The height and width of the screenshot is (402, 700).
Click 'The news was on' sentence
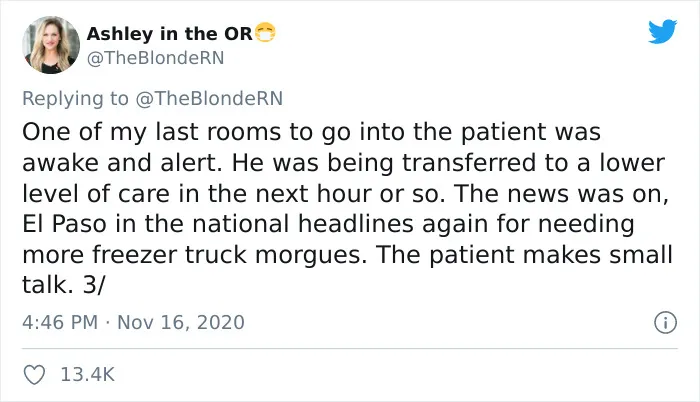[561, 194]
